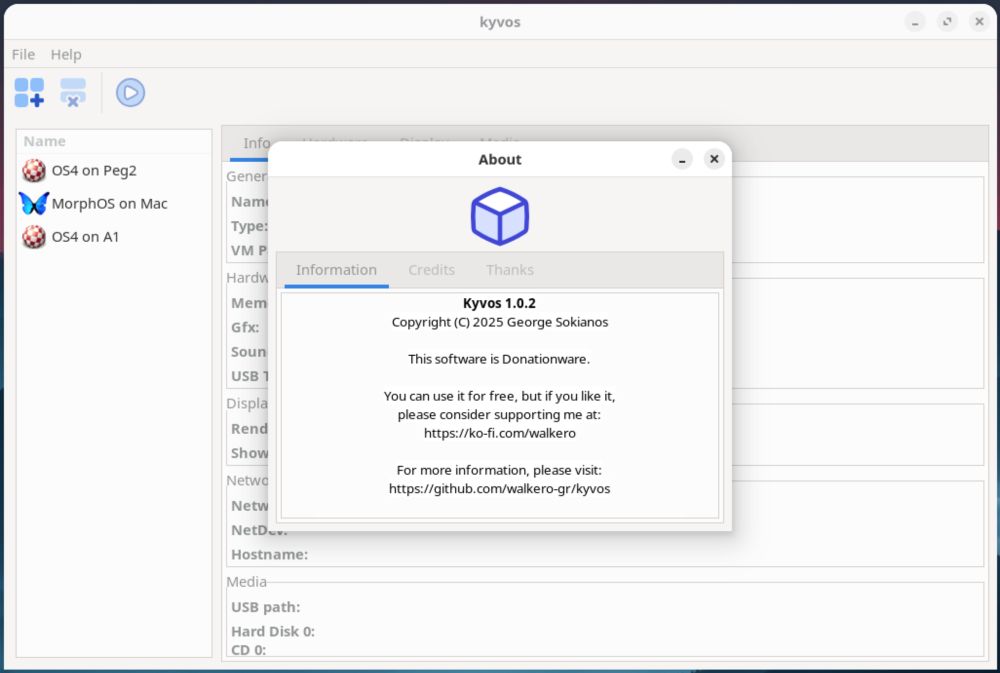Click the ko-fi.com/walkero link text
Image resolution: width=1000 pixels, height=673 pixels.
(499, 433)
